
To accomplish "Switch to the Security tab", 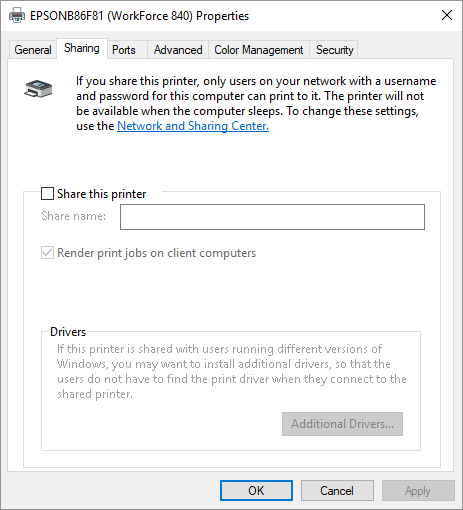I will coord(334,50).
